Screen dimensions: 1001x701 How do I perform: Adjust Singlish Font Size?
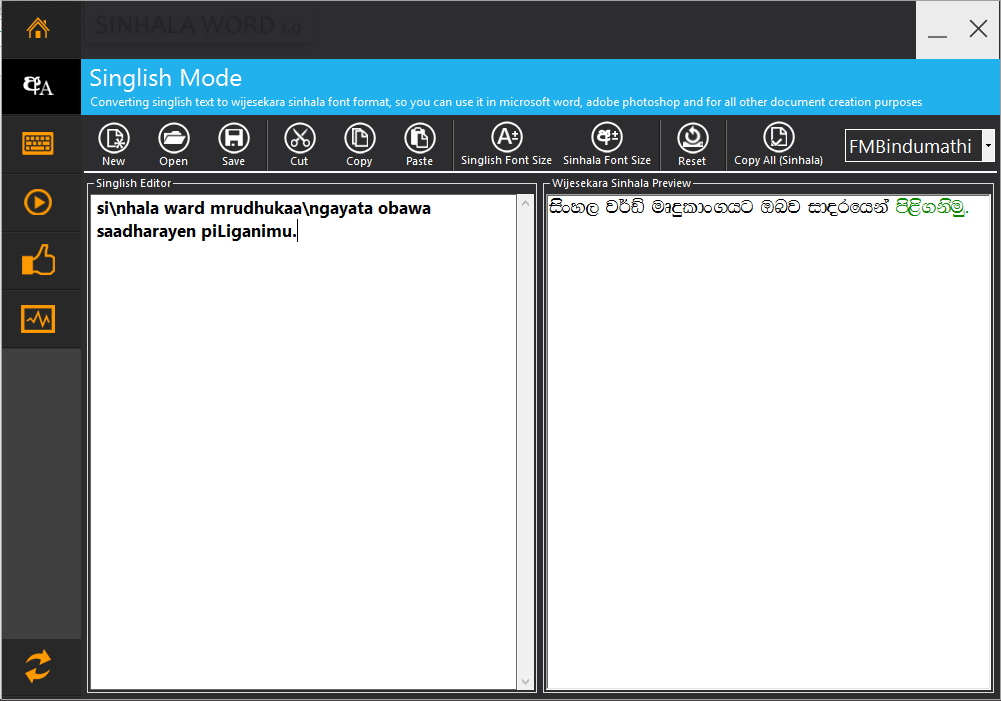click(x=506, y=144)
